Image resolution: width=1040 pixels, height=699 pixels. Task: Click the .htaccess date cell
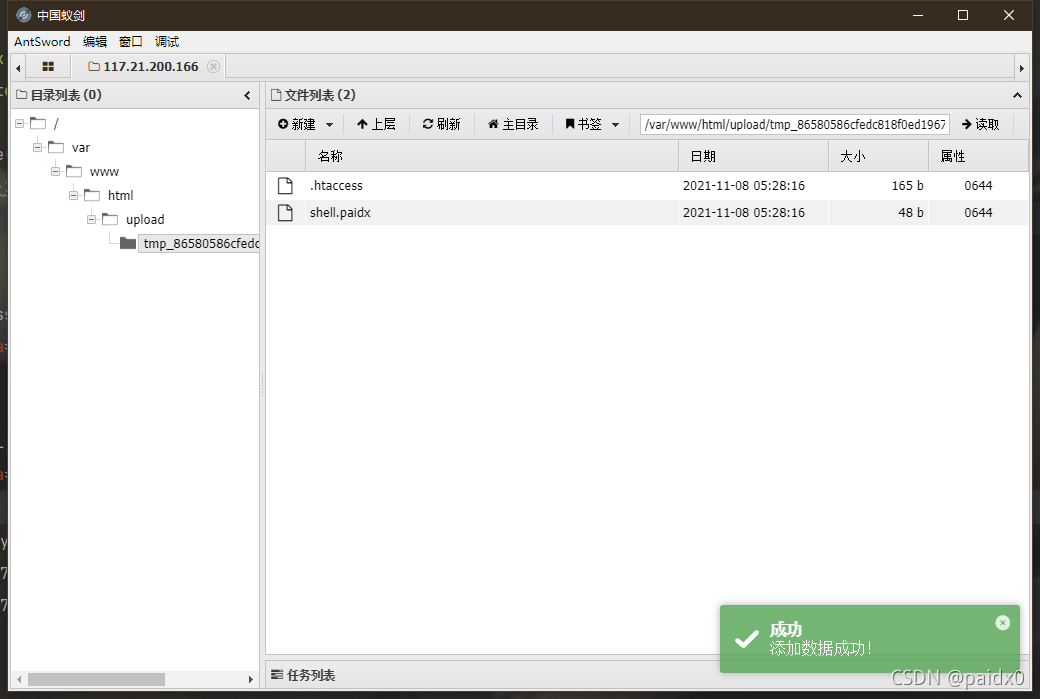(744, 186)
